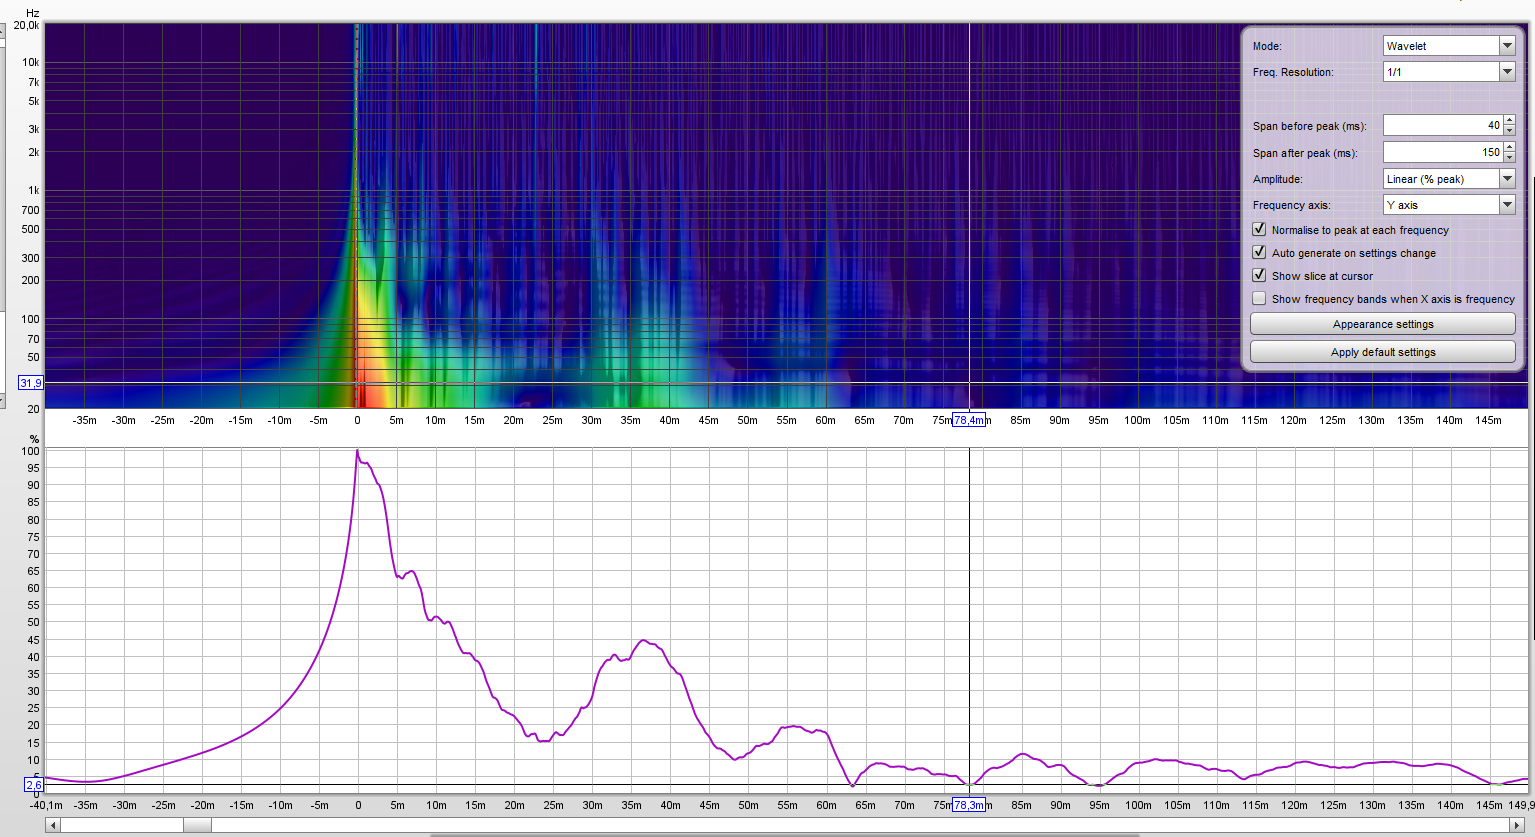The width and height of the screenshot is (1535, 837).
Task: Click the 2,6 percent value label
Action: pyautogui.click(x=33, y=785)
